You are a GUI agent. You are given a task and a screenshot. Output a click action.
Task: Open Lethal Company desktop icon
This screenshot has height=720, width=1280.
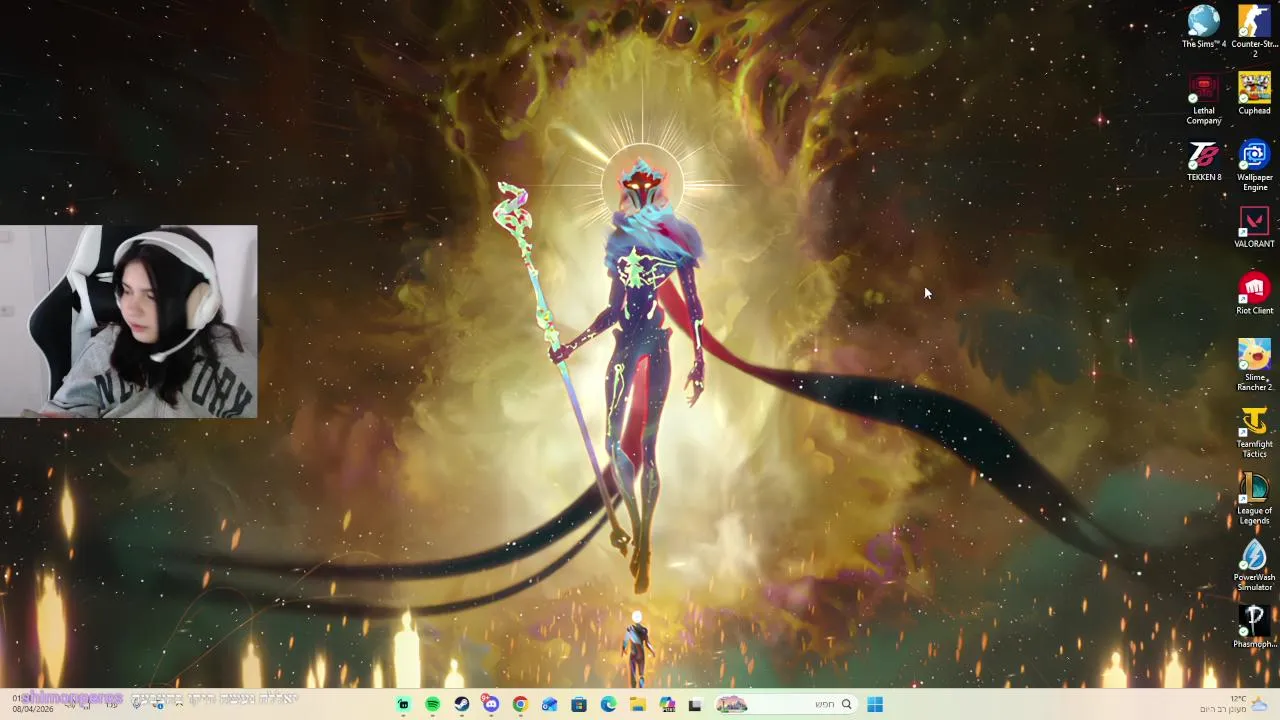click(1204, 100)
